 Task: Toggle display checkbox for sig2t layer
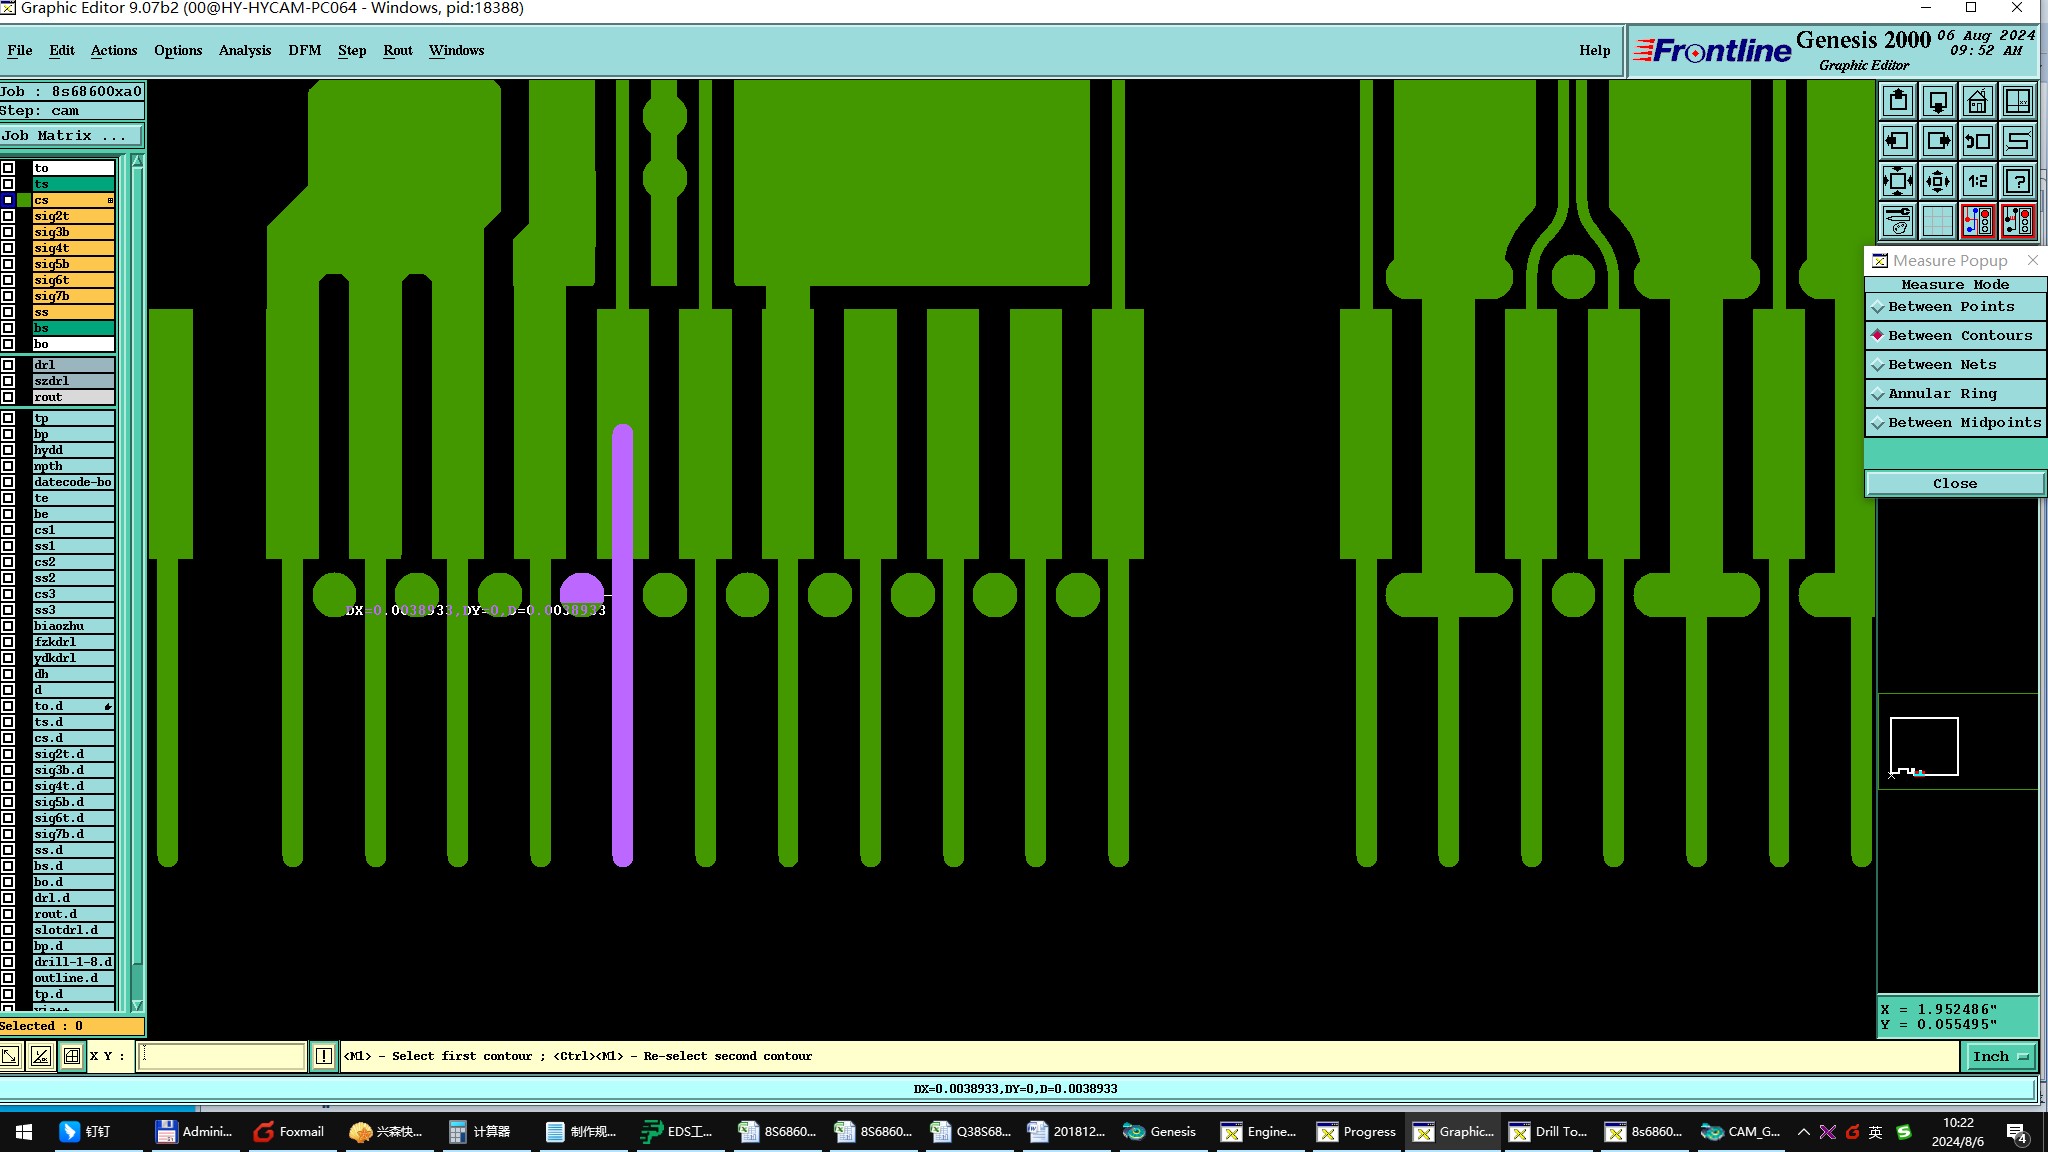pyautogui.click(x=8, y=216)
